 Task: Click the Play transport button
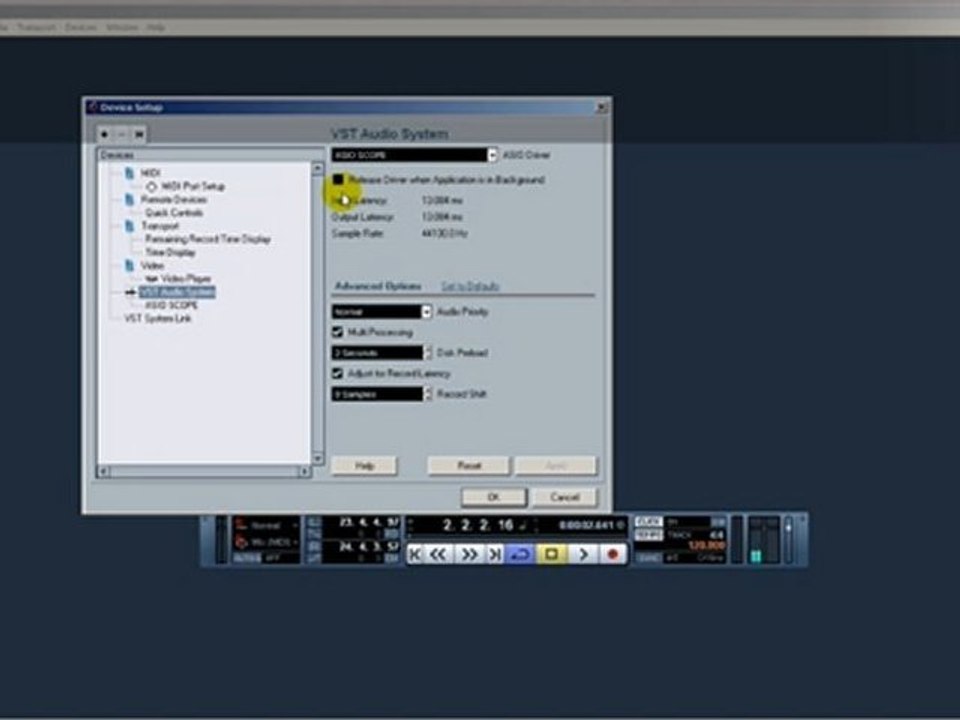click(583, 554)
